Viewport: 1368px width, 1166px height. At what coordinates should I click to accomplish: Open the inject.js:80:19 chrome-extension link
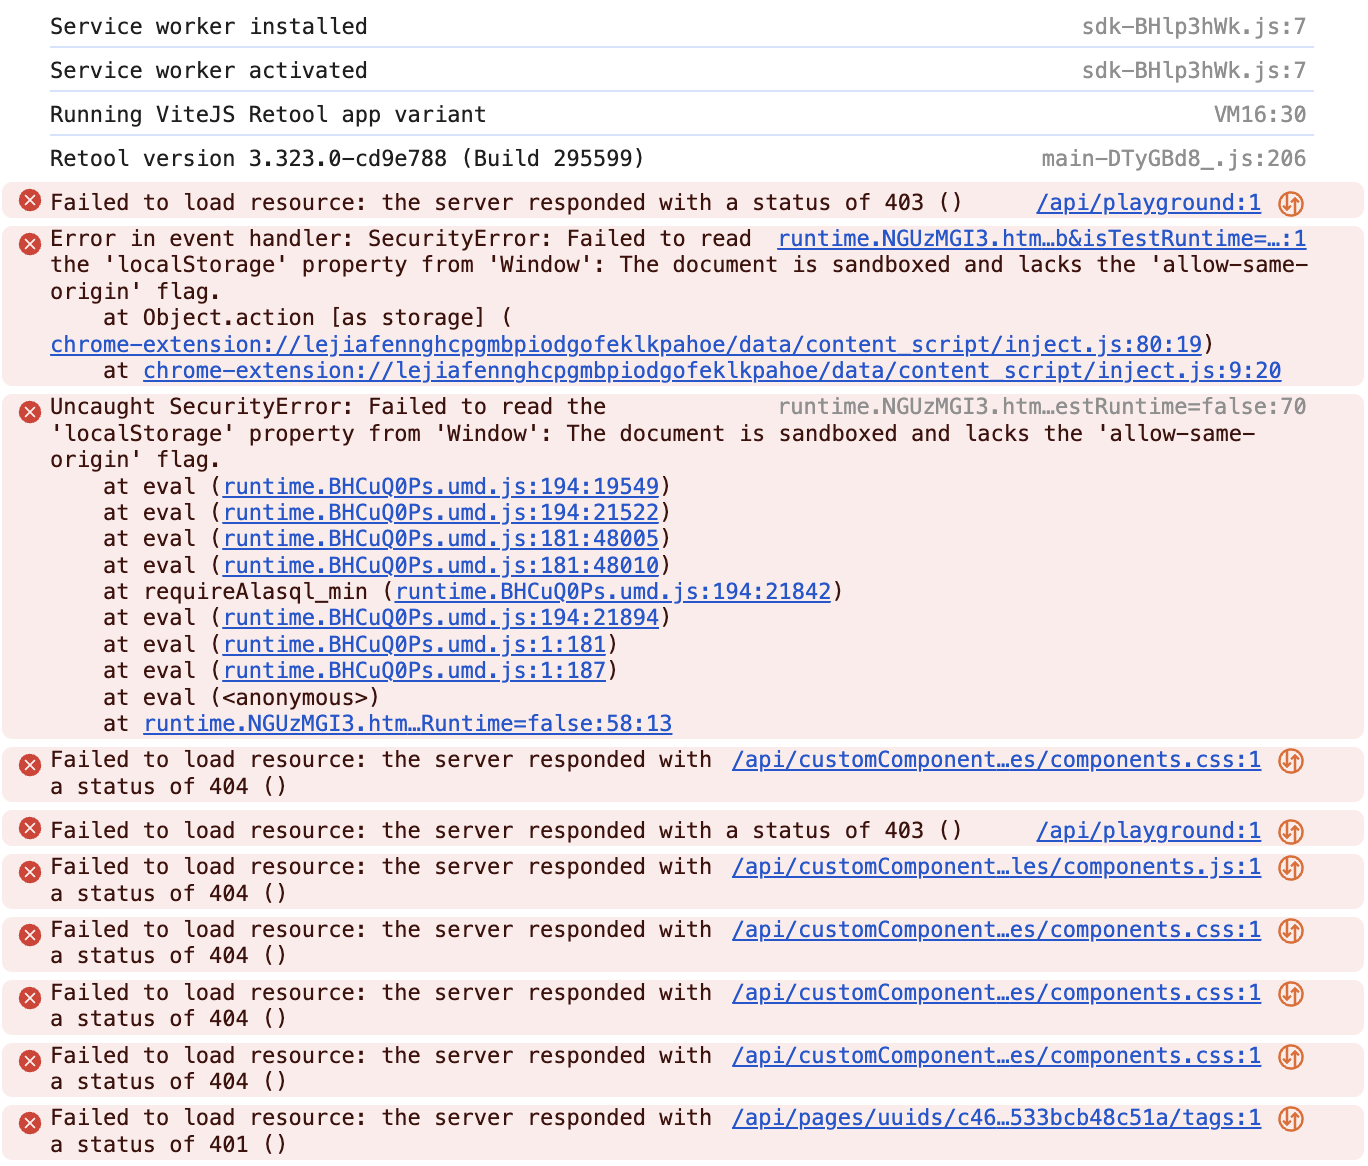[x=626, y=345]
